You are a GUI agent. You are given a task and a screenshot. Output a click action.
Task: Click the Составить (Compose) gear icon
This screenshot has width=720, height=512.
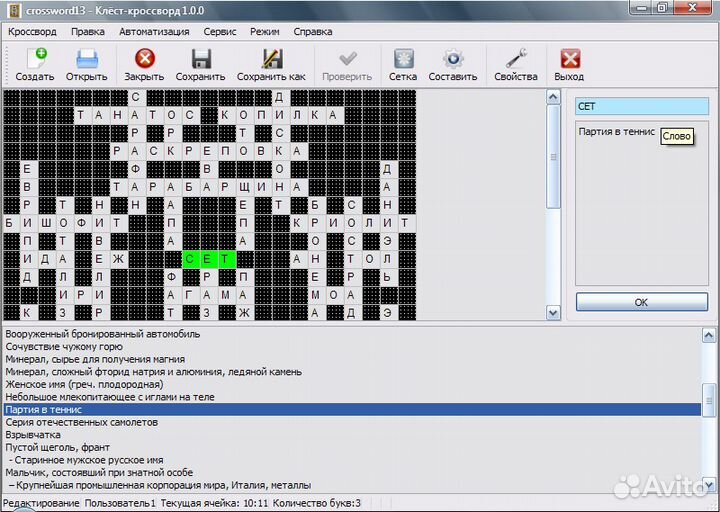453,59
